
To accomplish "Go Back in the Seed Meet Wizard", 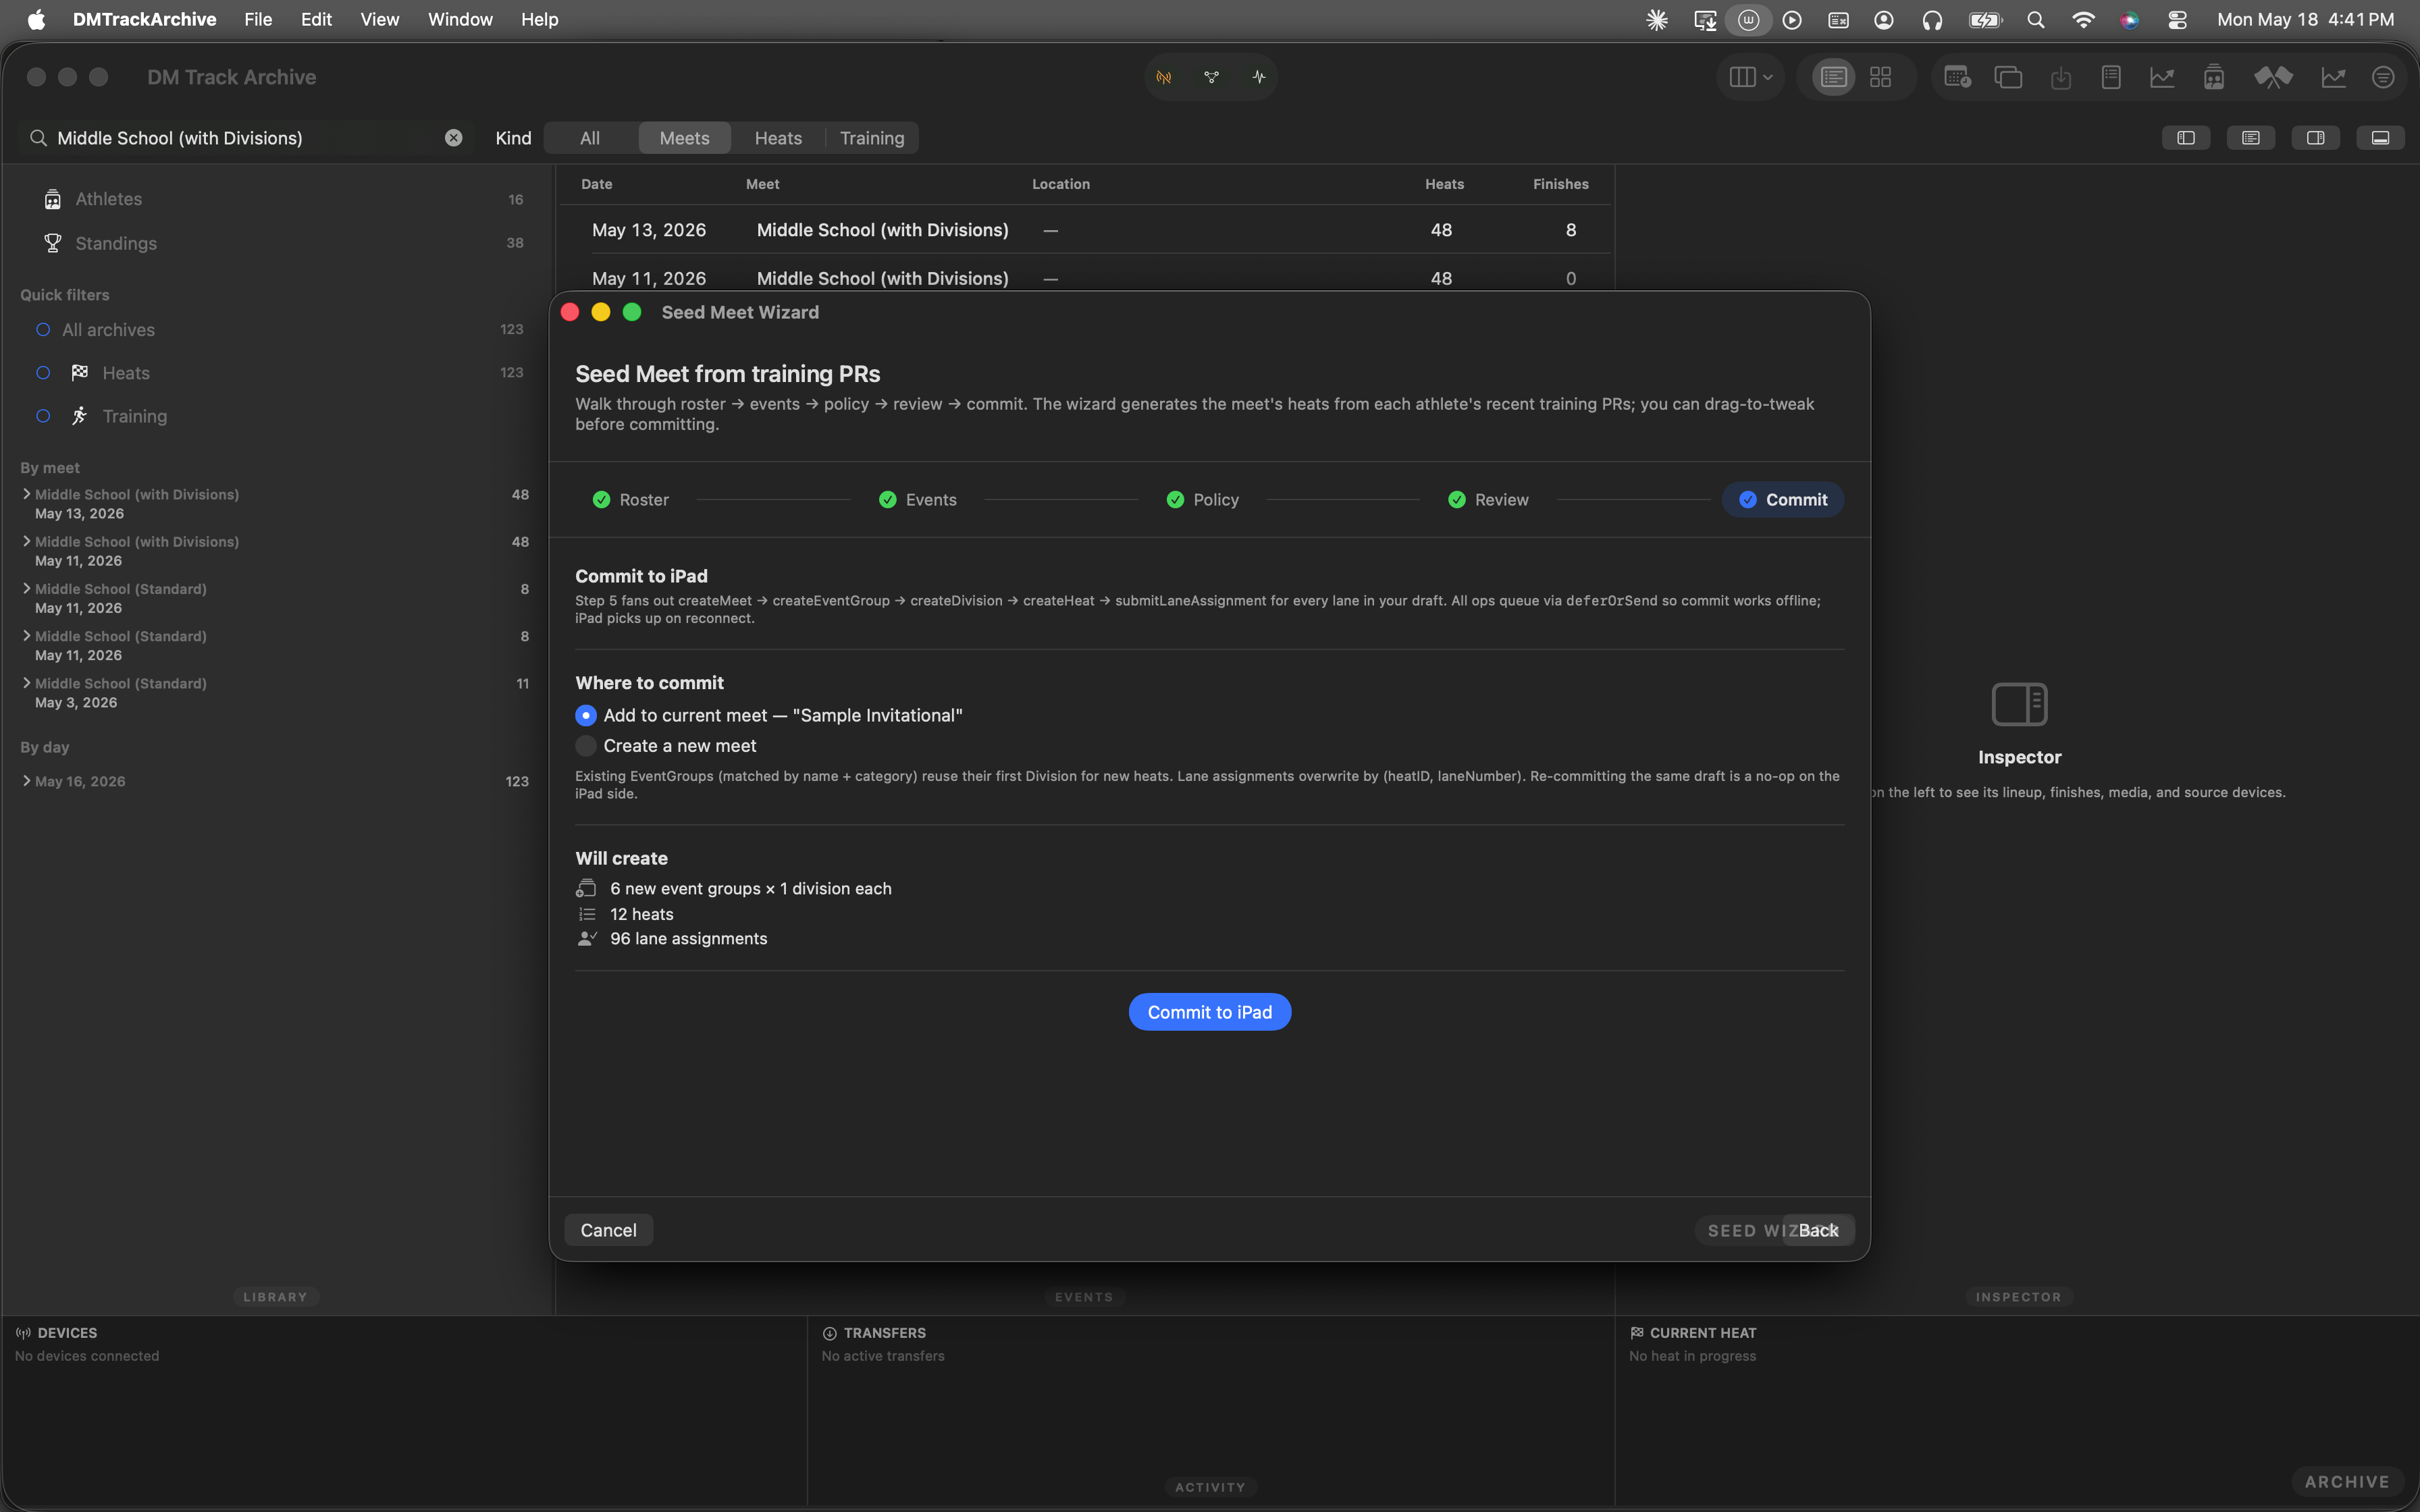I will point(1818,1230).
